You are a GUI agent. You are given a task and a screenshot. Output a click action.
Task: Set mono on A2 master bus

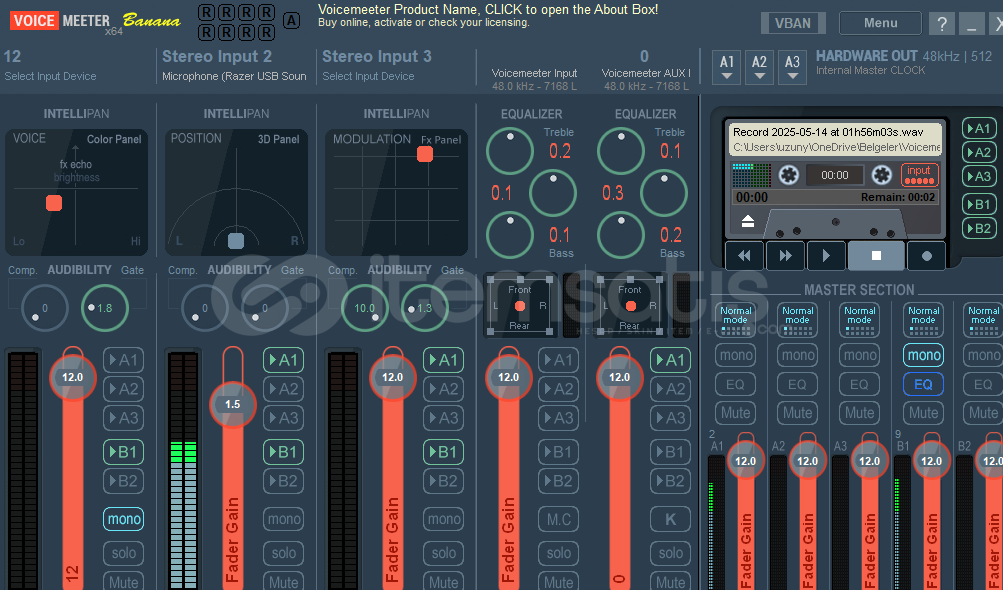(x=798, y=355)
